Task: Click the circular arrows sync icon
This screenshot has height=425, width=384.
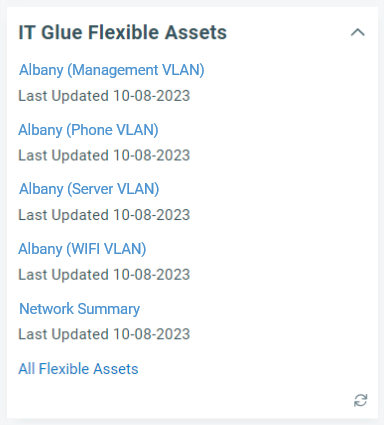Action: [360, 400]
